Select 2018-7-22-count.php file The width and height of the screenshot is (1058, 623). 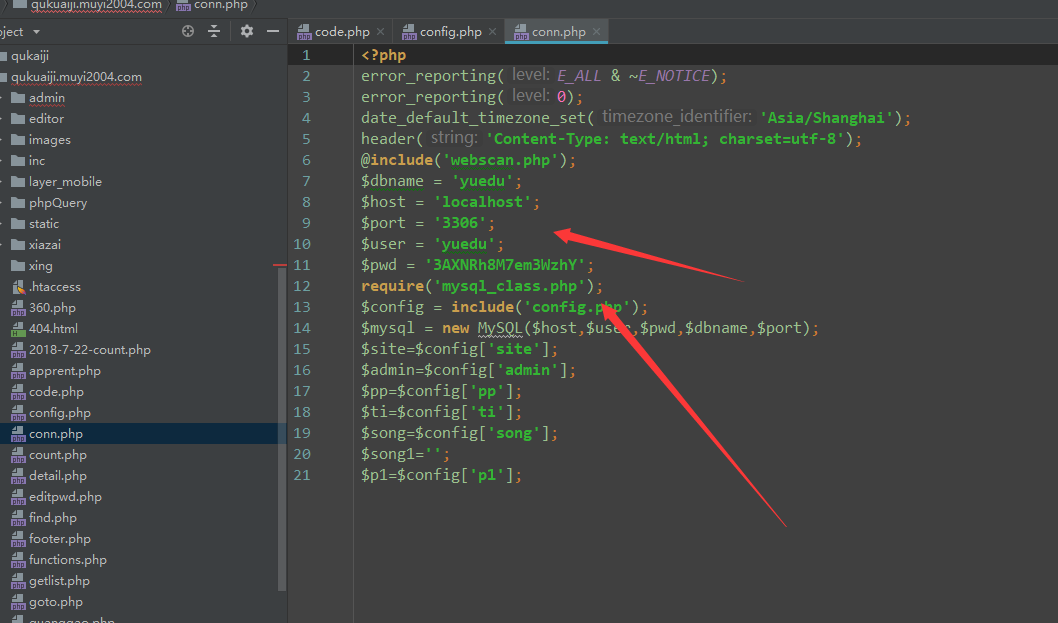[x=90, y=350]
